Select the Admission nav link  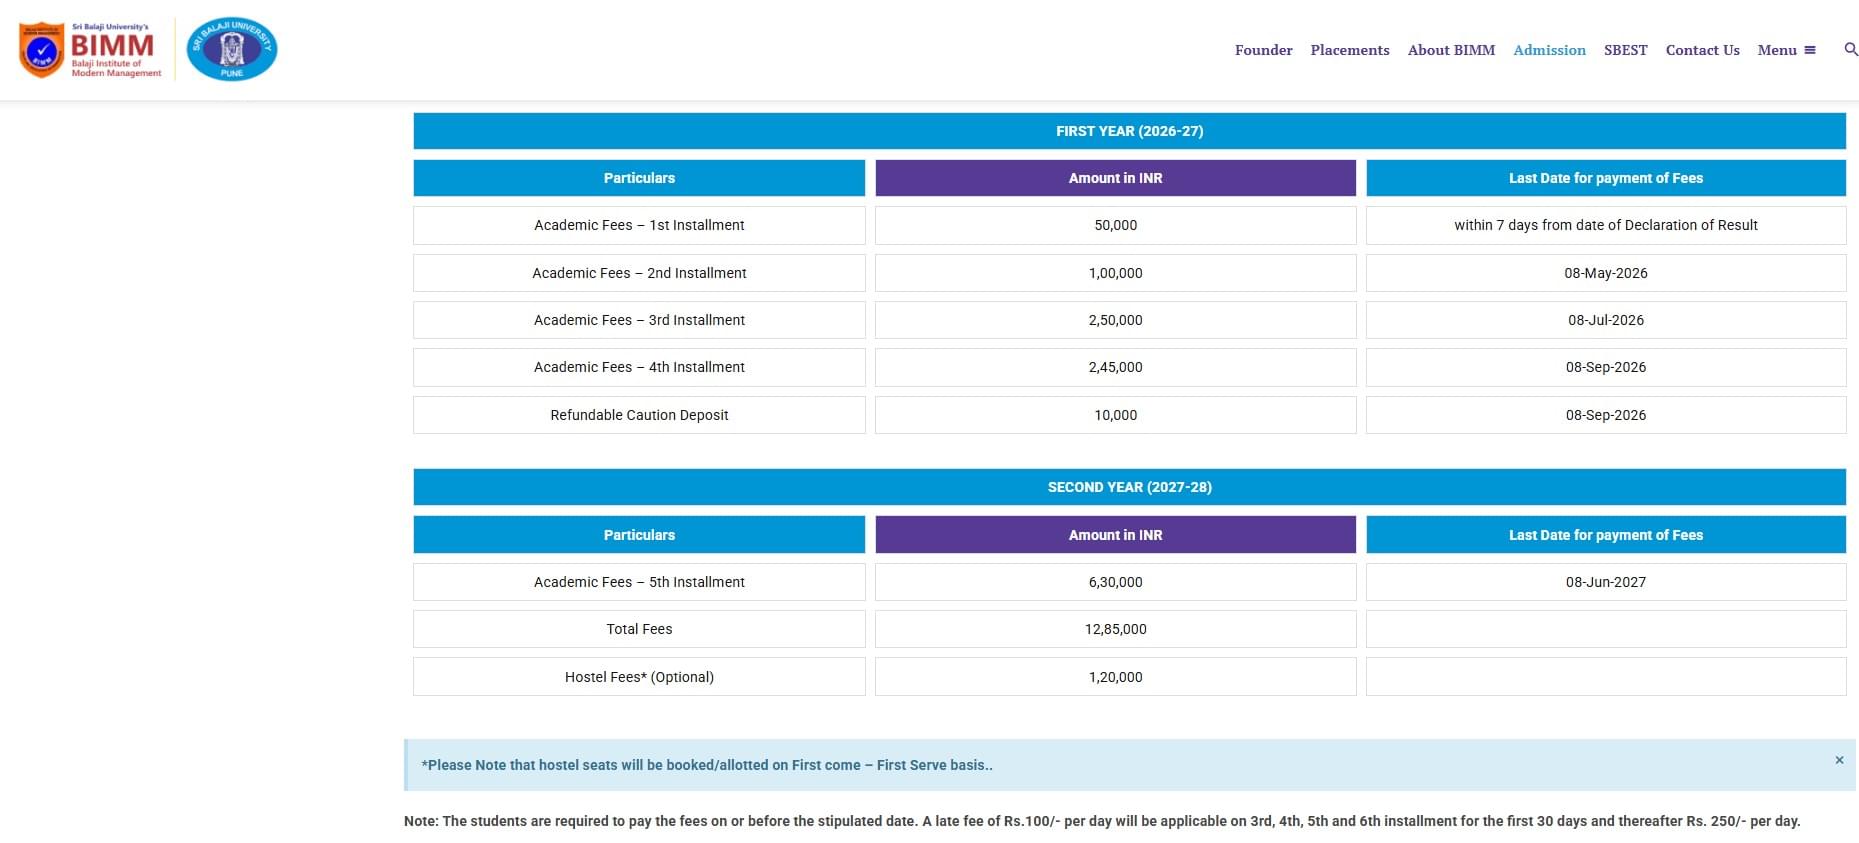coord(1549,50)
